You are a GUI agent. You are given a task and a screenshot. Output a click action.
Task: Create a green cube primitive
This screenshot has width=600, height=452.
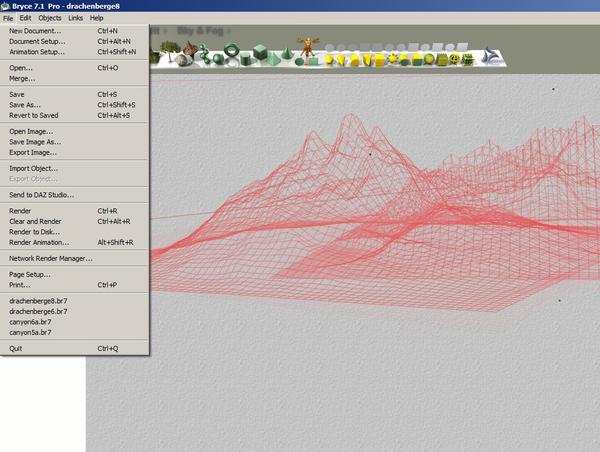pyautogui.click(x=260, y=52)
